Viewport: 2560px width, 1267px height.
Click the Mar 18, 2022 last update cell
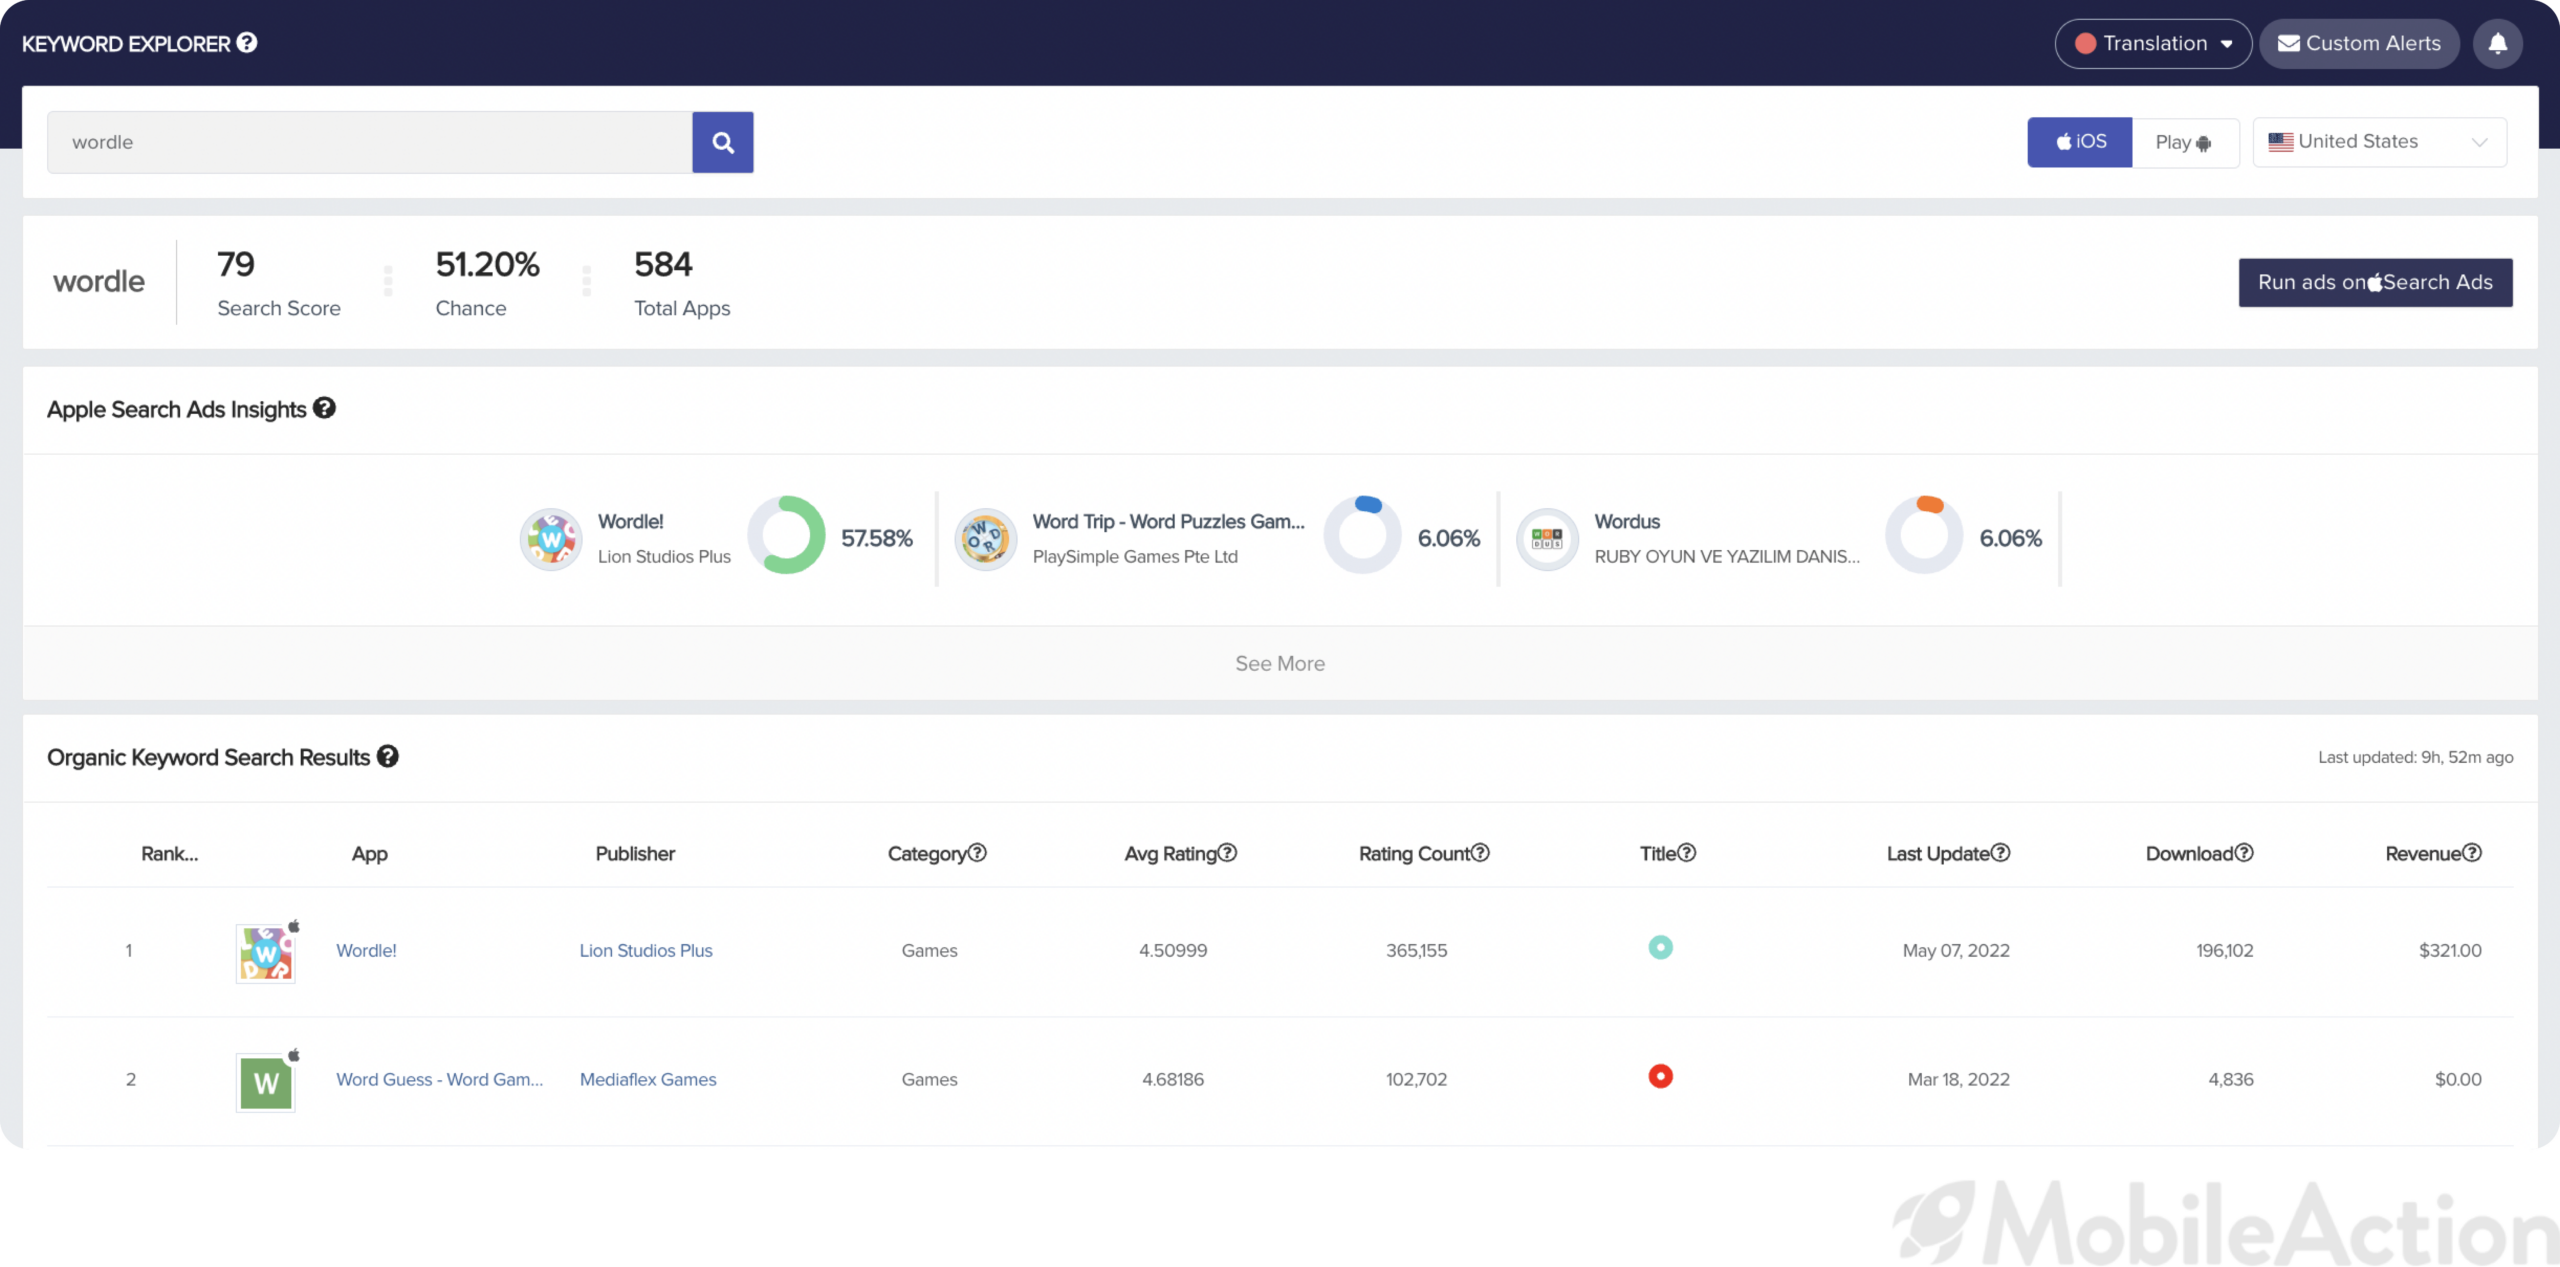click(1959, 1079)
